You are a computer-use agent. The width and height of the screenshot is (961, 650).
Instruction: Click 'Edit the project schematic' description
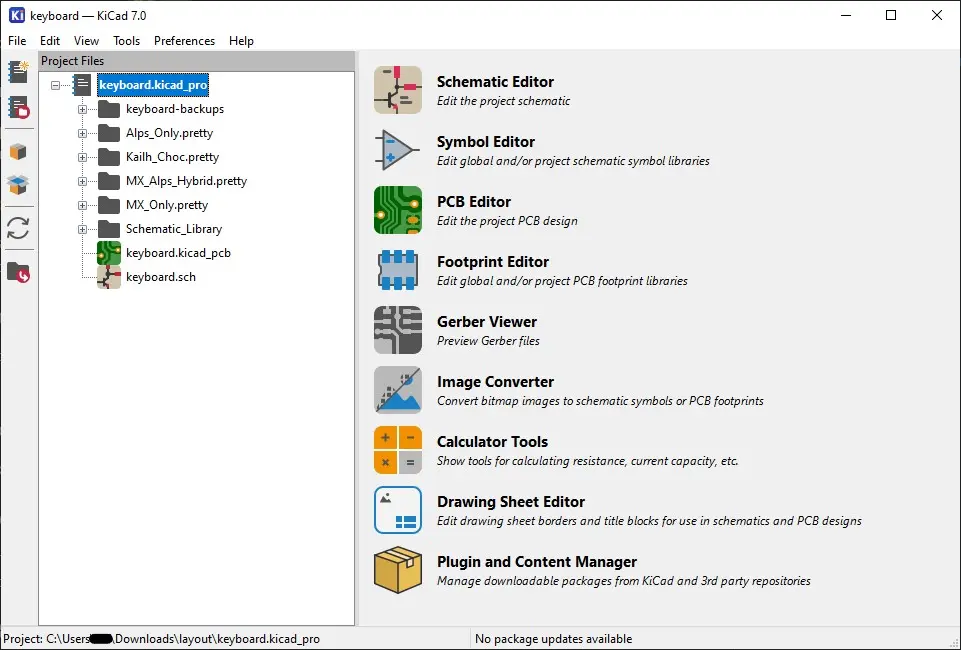[x=503, y=101]
